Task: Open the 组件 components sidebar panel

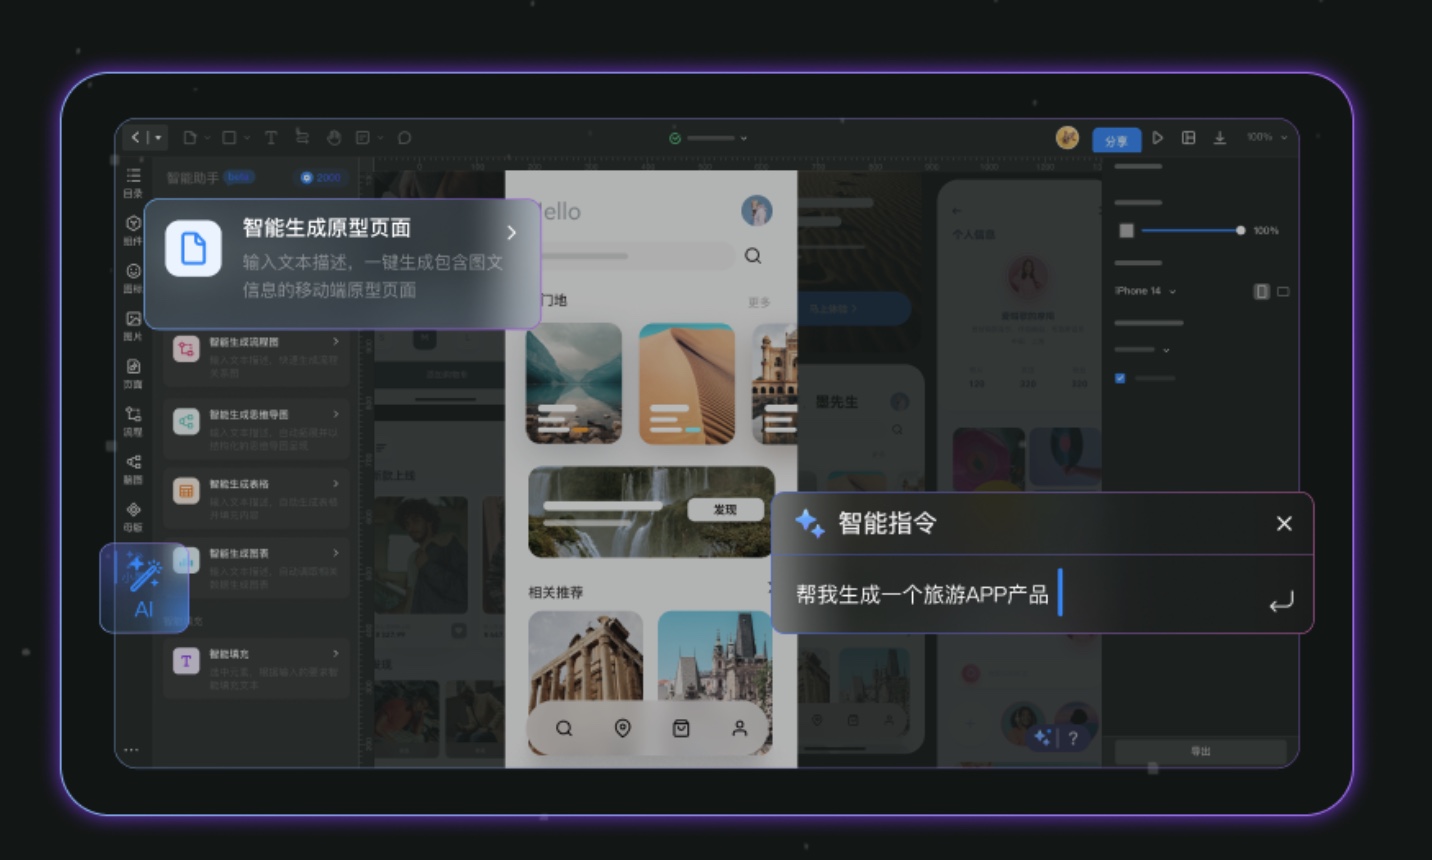Action: [x=133, y=230]
